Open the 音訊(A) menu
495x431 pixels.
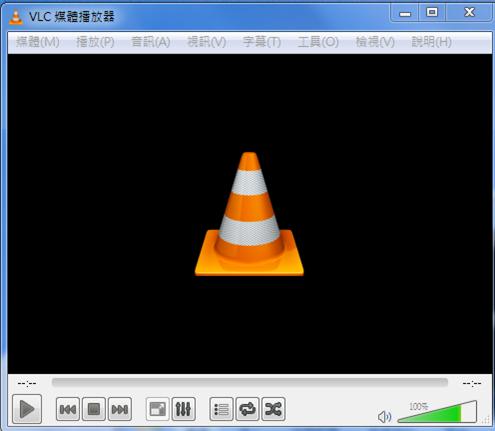coord(151,42)
